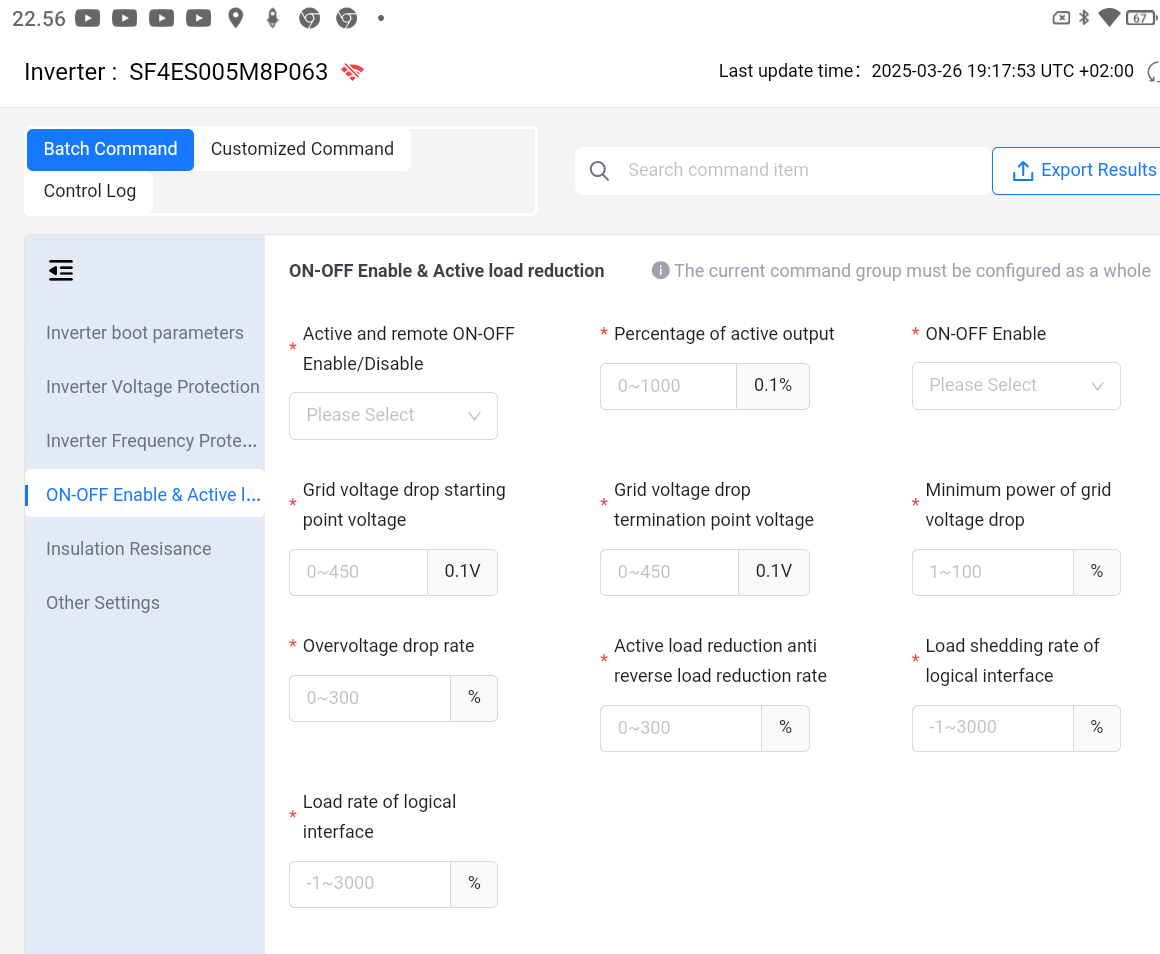1160x954 pixels.
Task: Collapse the sidebar menu icon
Action: pos(61,270)
